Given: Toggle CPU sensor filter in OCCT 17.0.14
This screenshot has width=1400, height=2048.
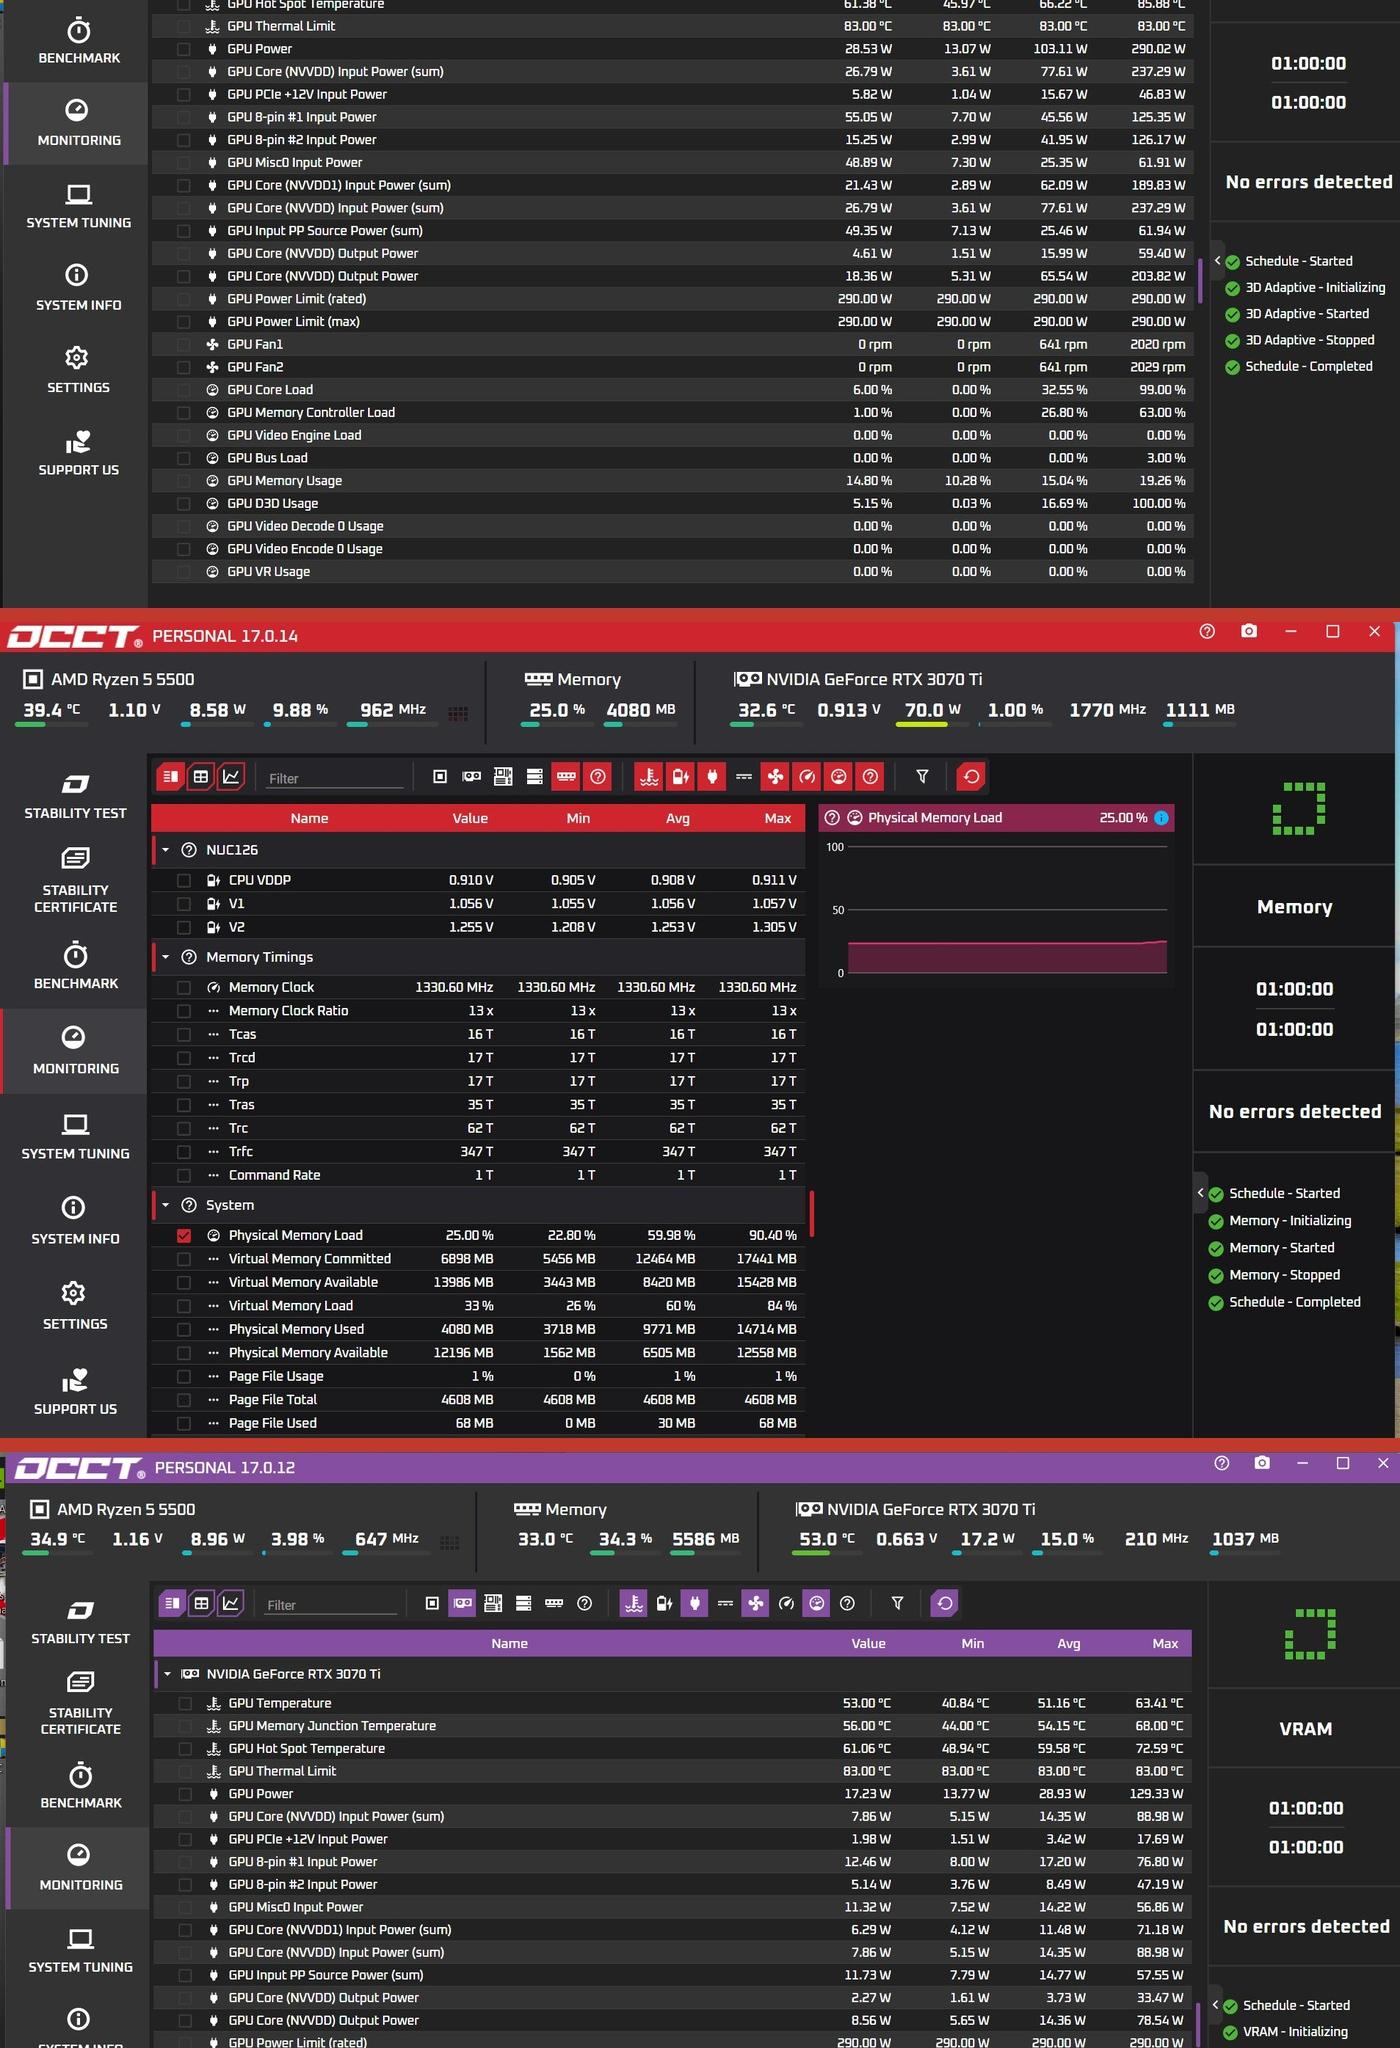Looking at the screenshot, I should pos(440,777).
